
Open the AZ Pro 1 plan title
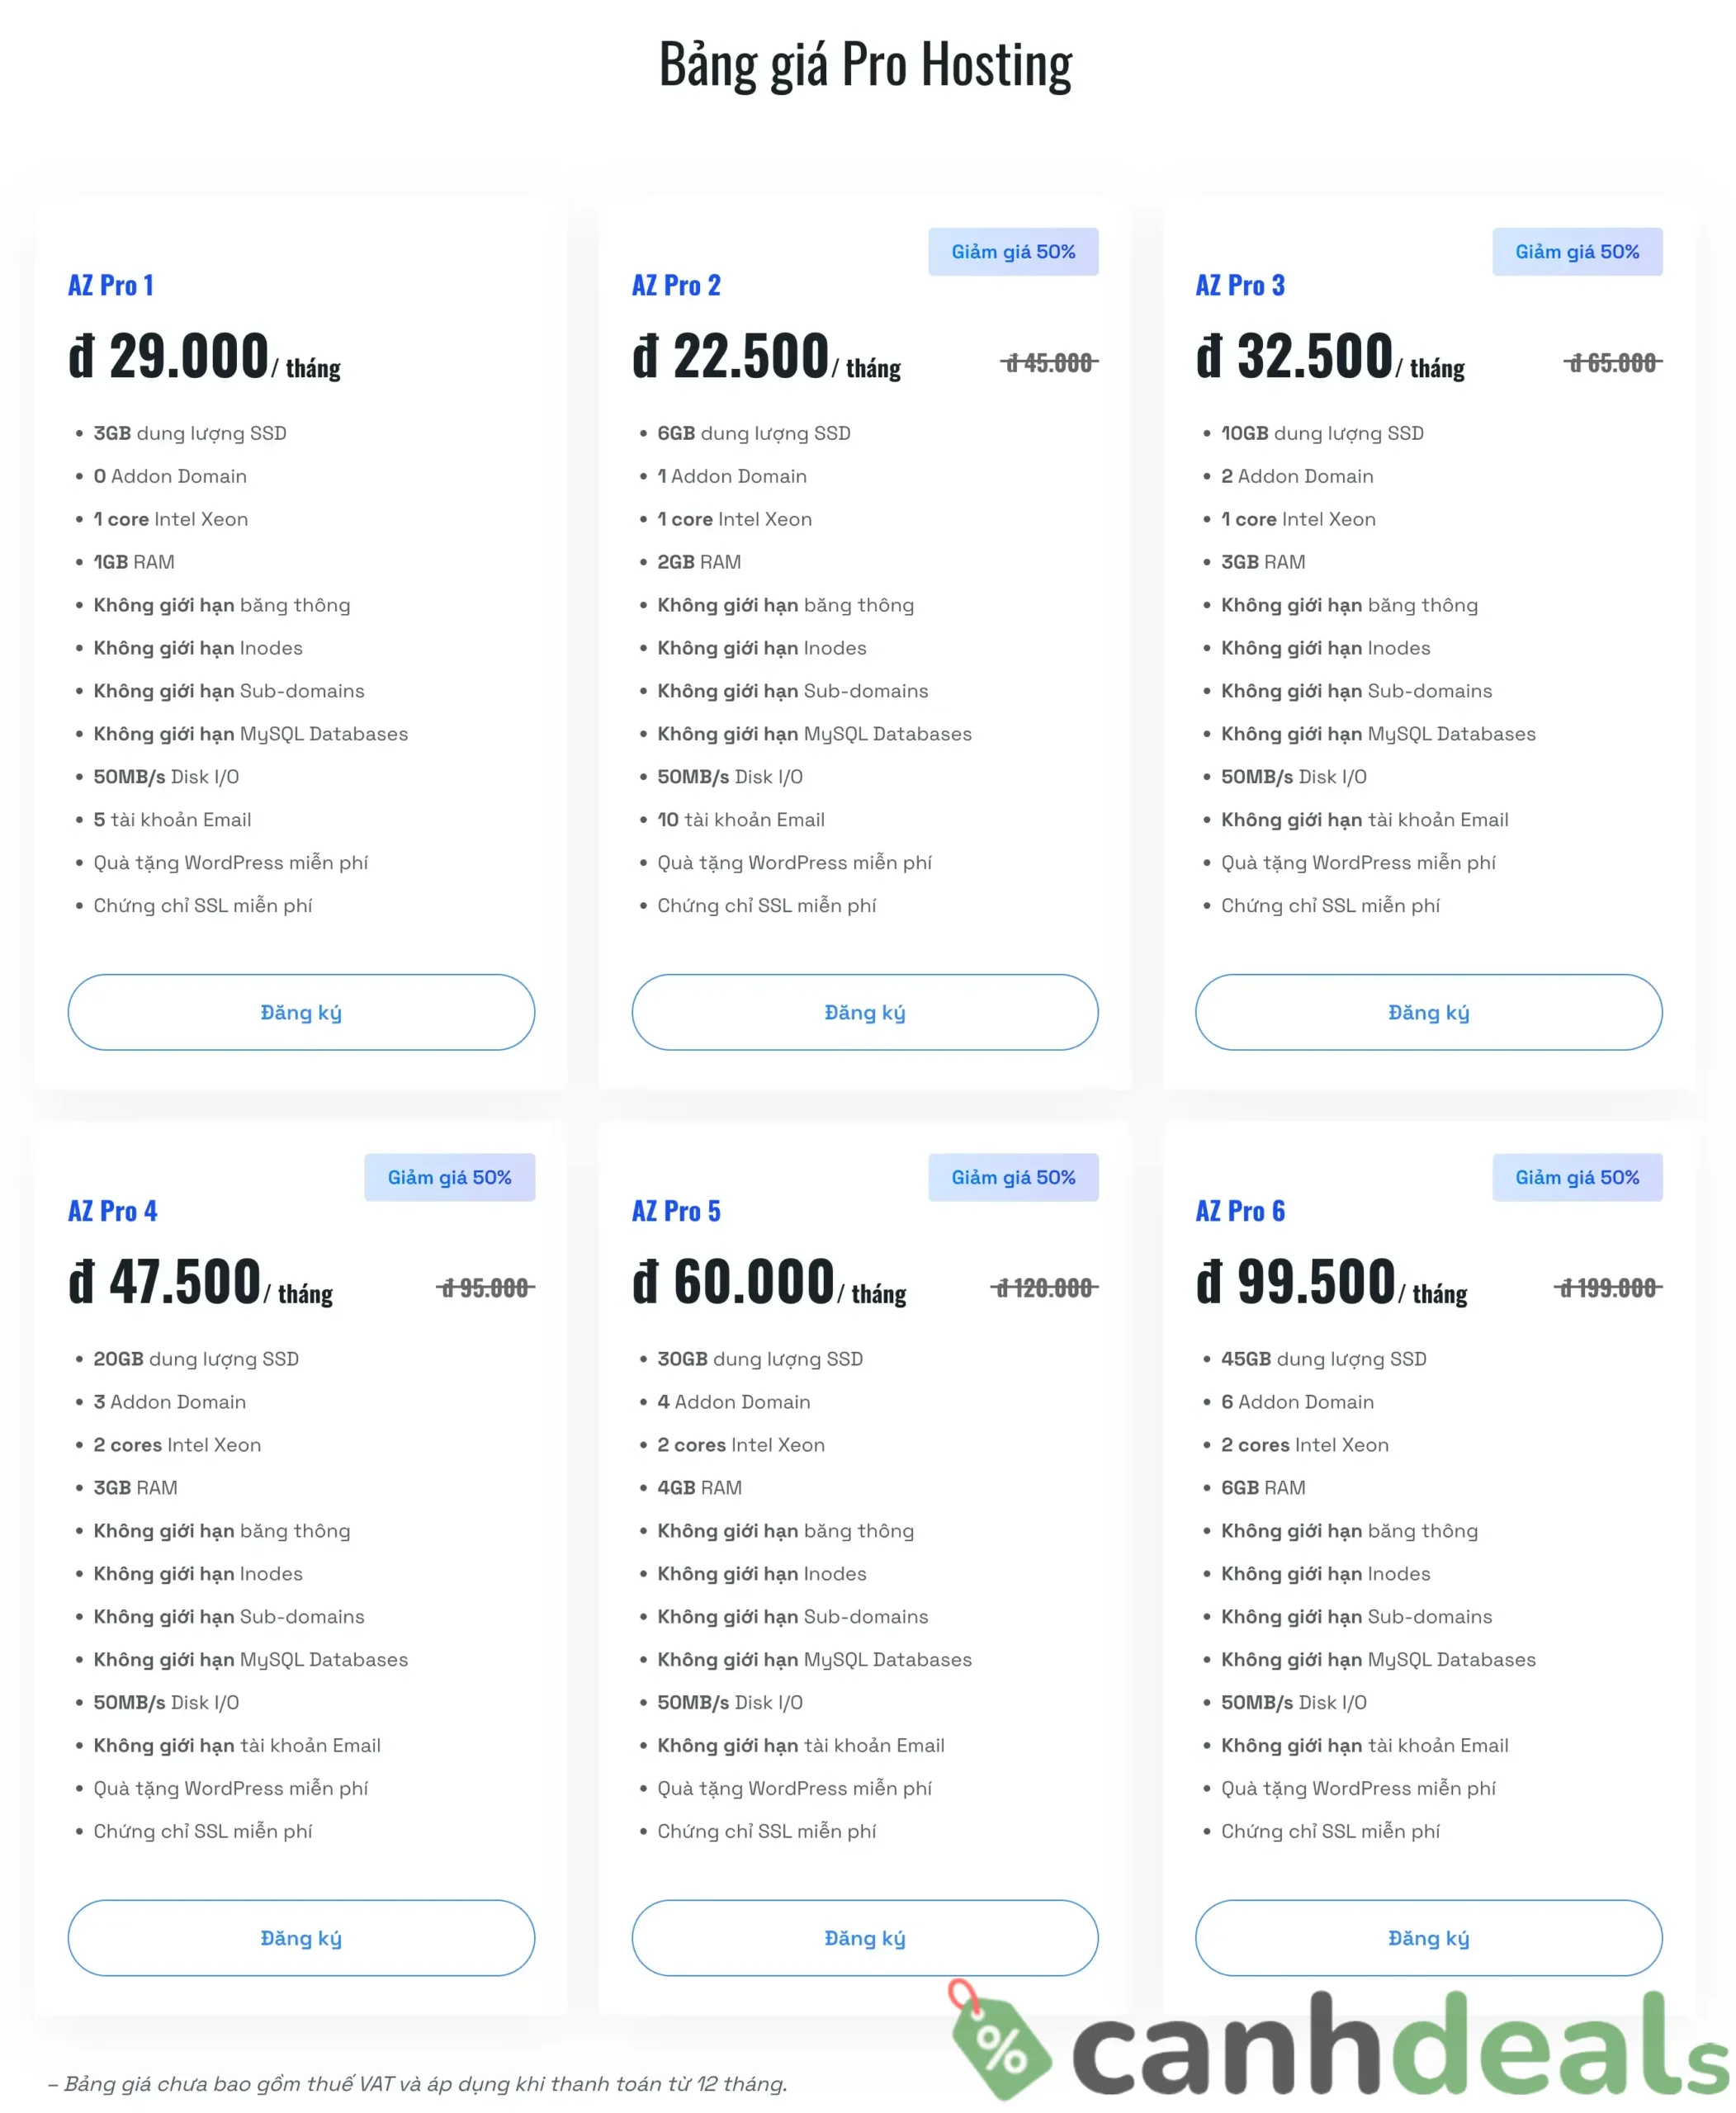111,286
